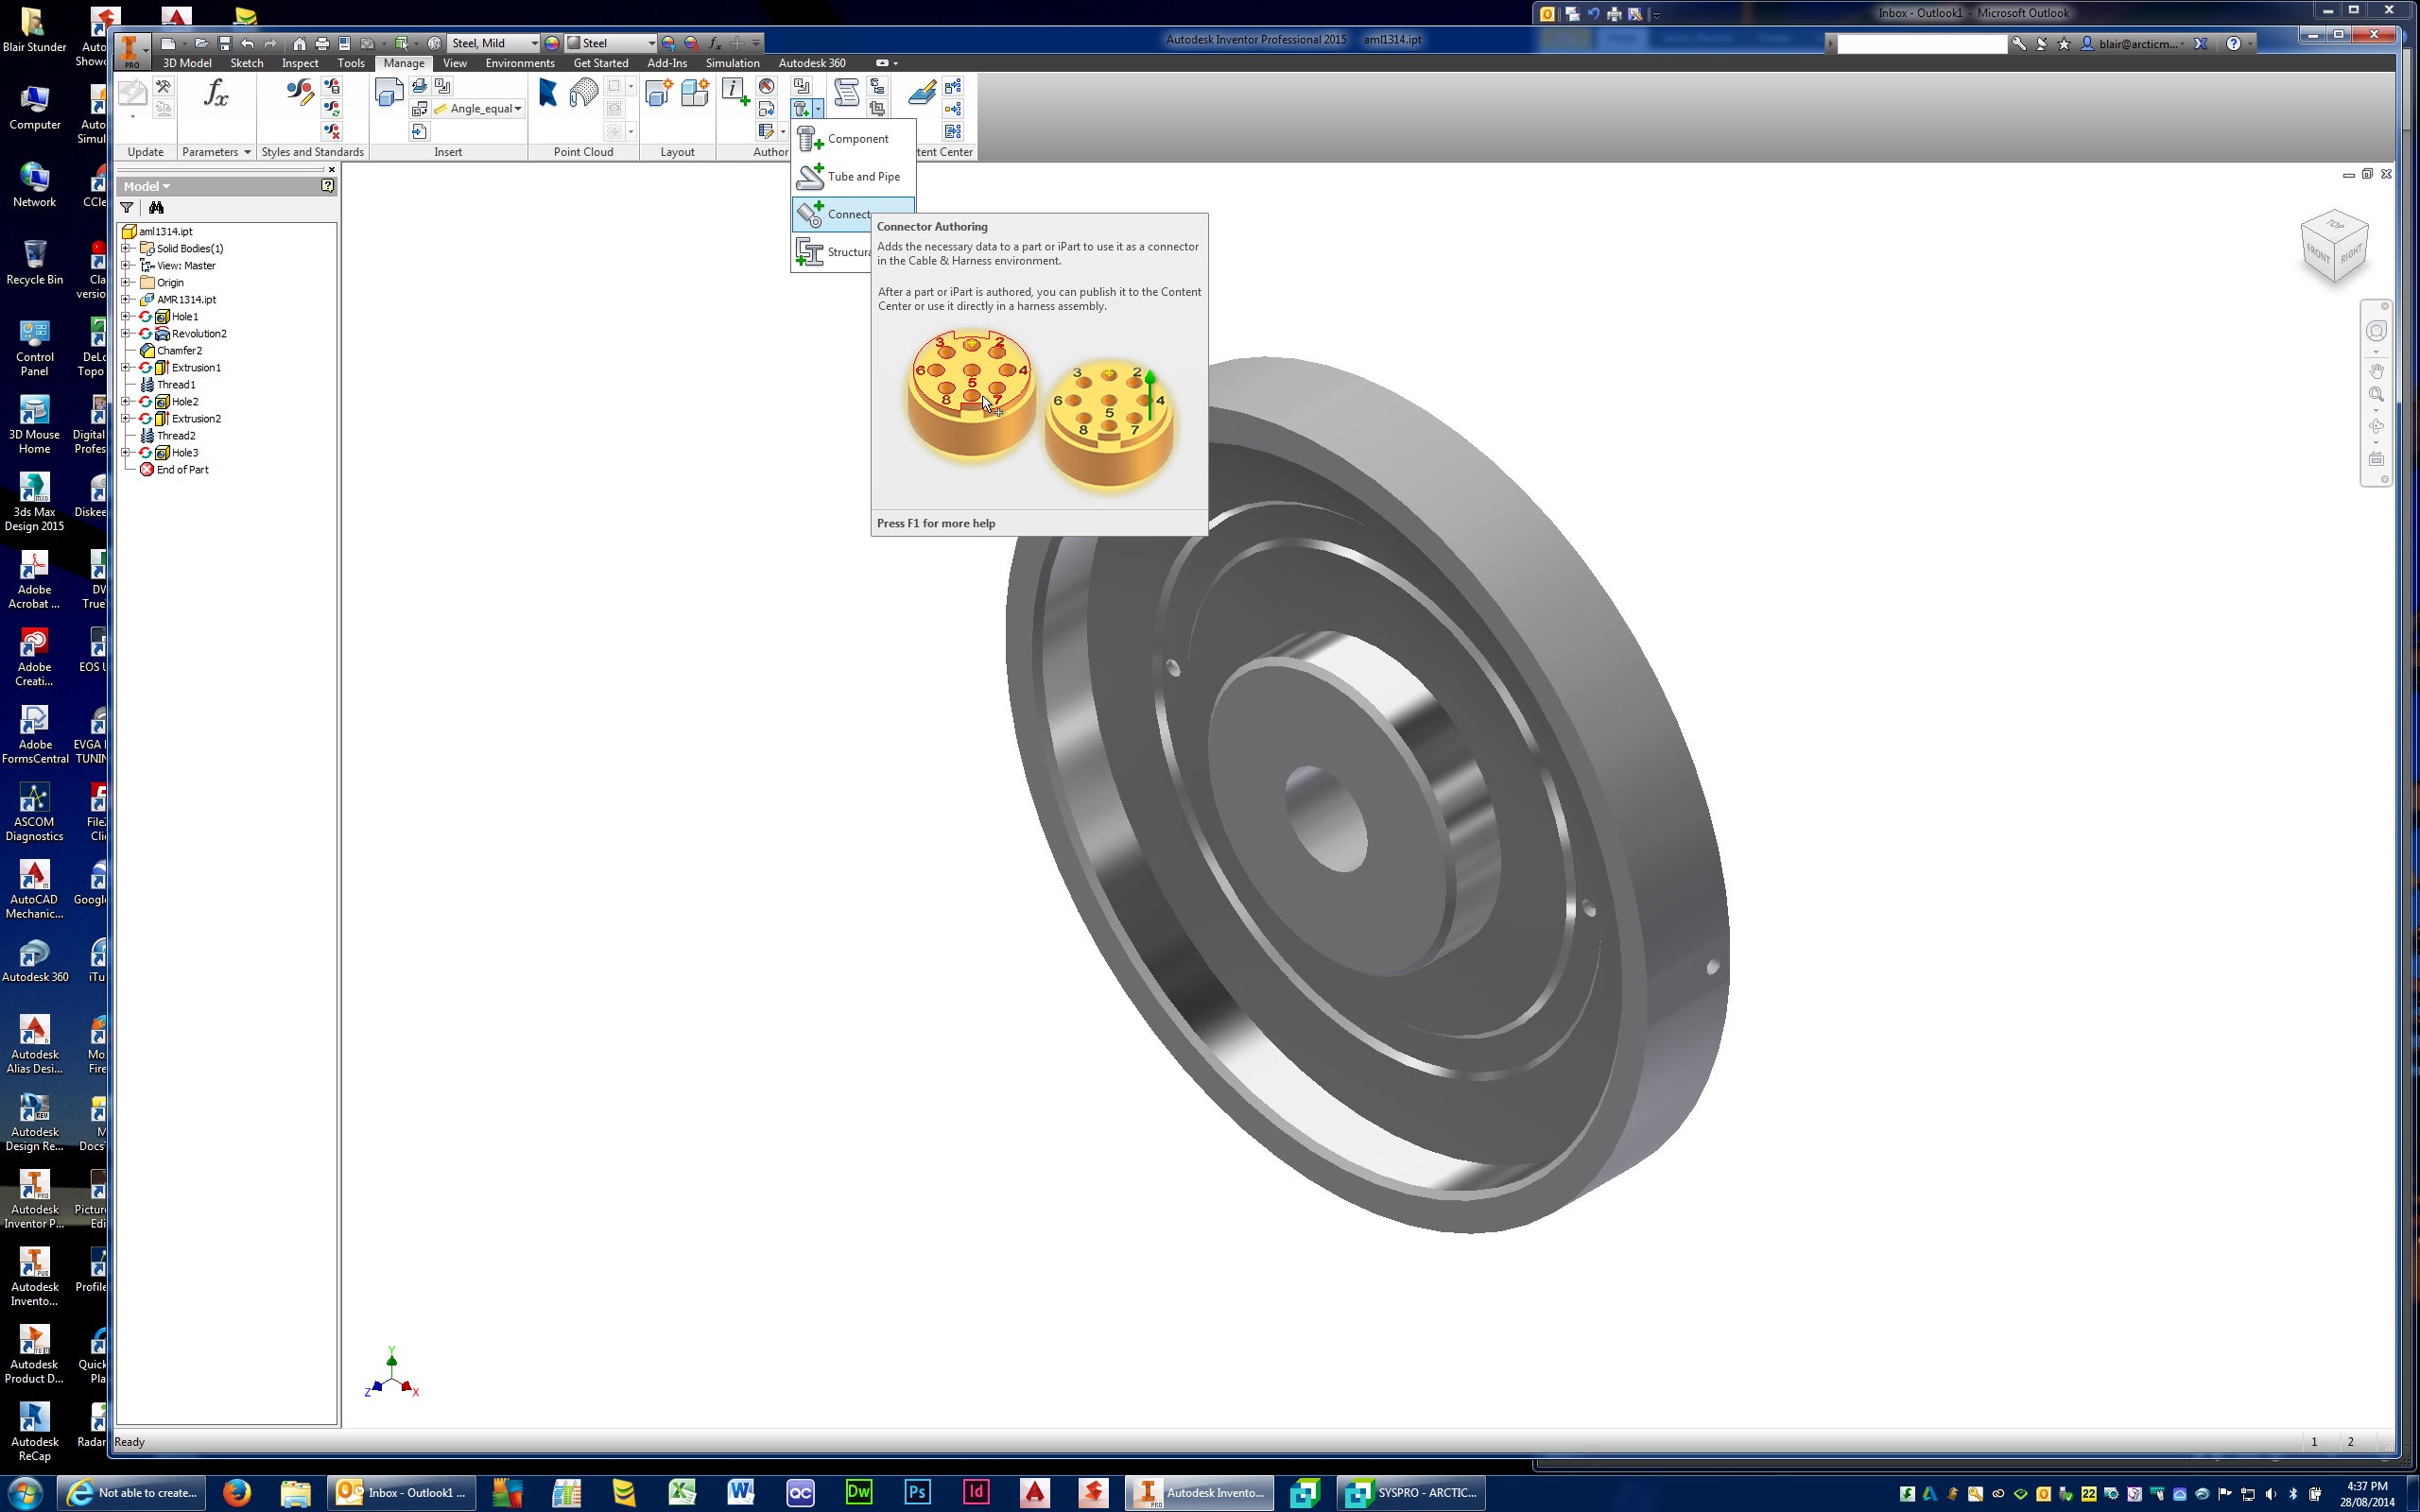This screenshot has width=2420, height=1512.
Task: Expand the Hole1 feature node
Action: pyautogui.click(x=126, y=316)
